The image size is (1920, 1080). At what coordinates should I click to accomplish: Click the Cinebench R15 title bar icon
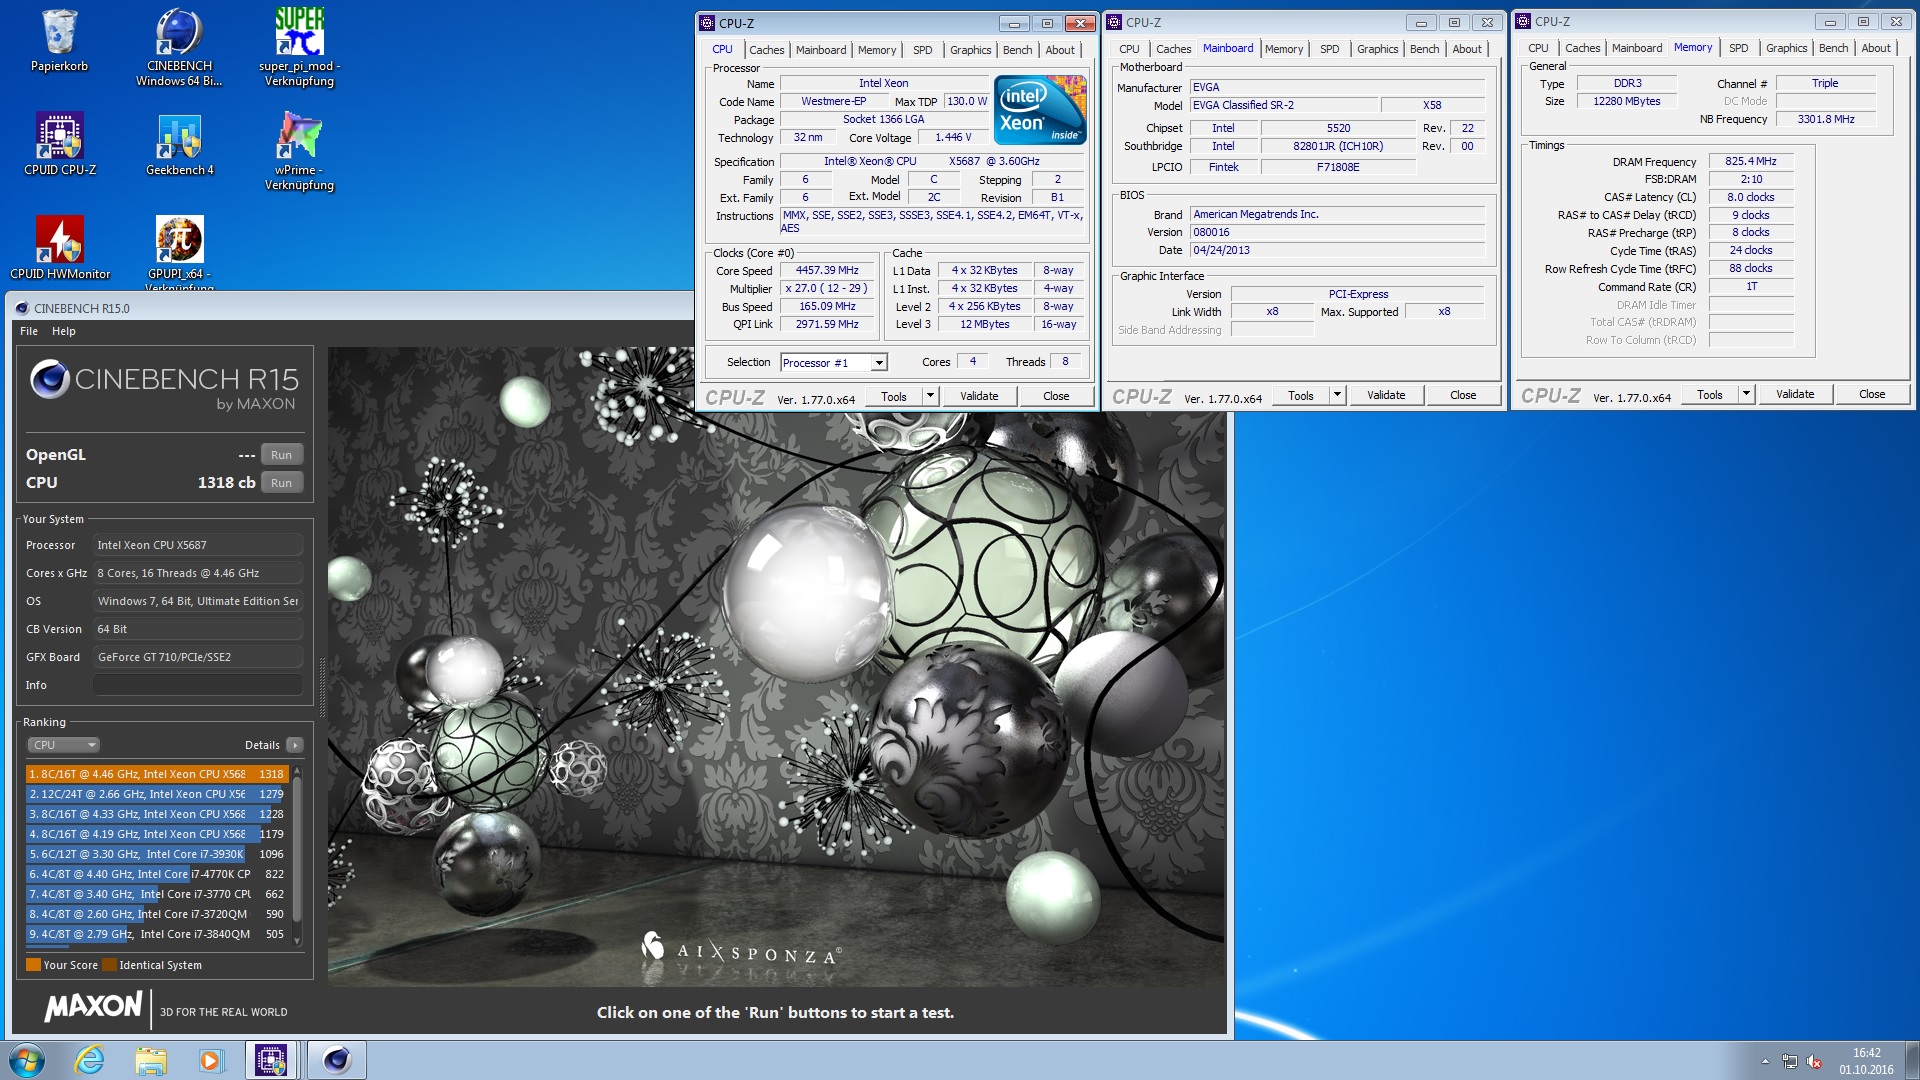point(22,308)
